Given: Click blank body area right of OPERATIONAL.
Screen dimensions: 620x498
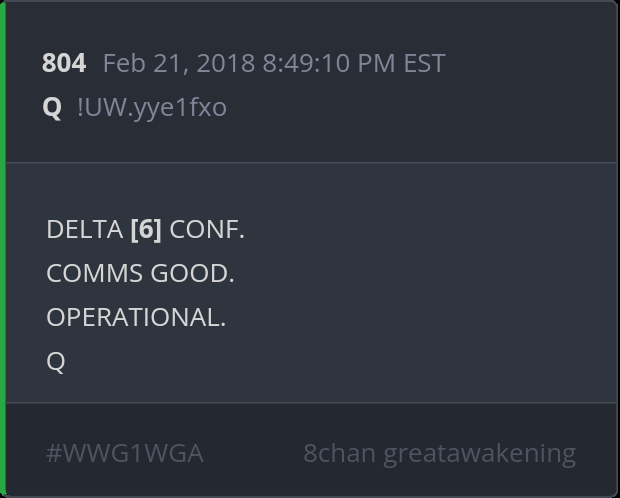Looking at the screenshot, I should point(420,317).
